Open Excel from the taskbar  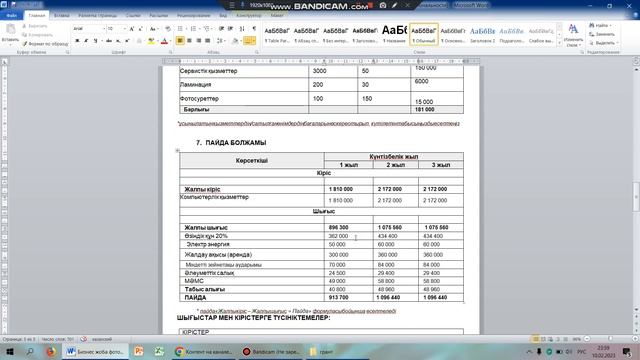coord(159,351)
